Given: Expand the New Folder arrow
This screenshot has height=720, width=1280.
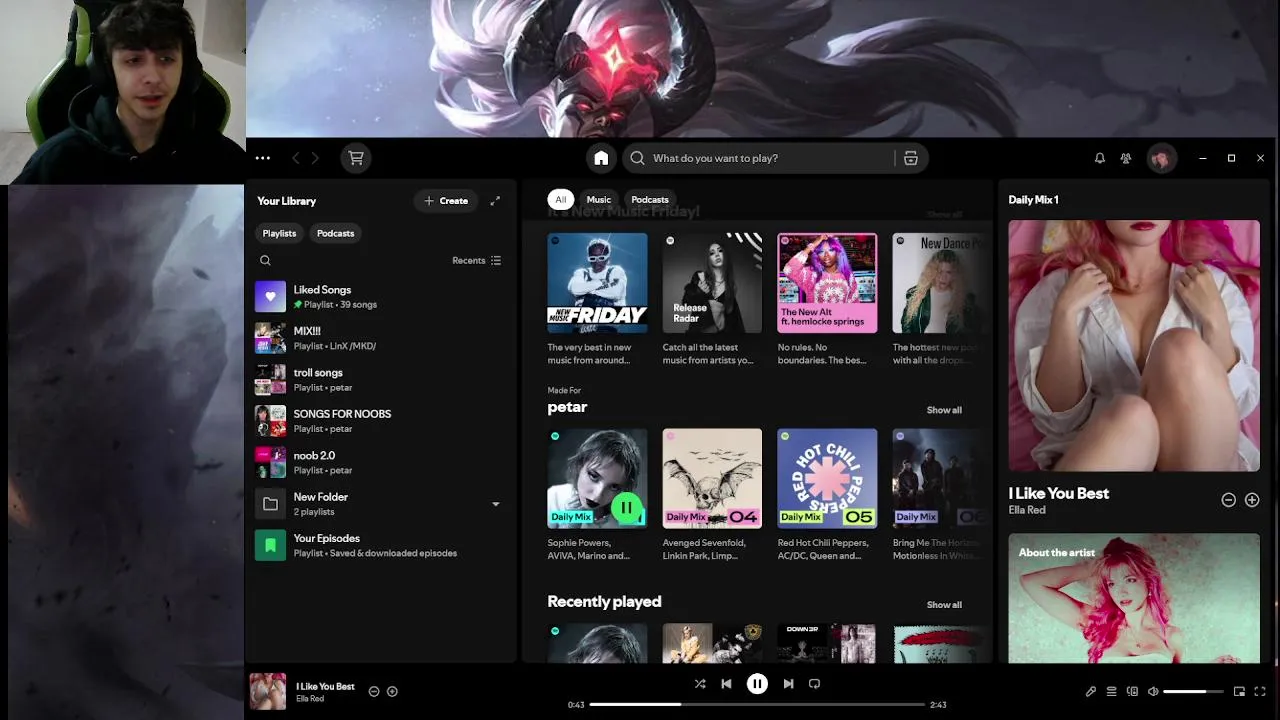Looking at the screenshot, I should pos(495,504).
